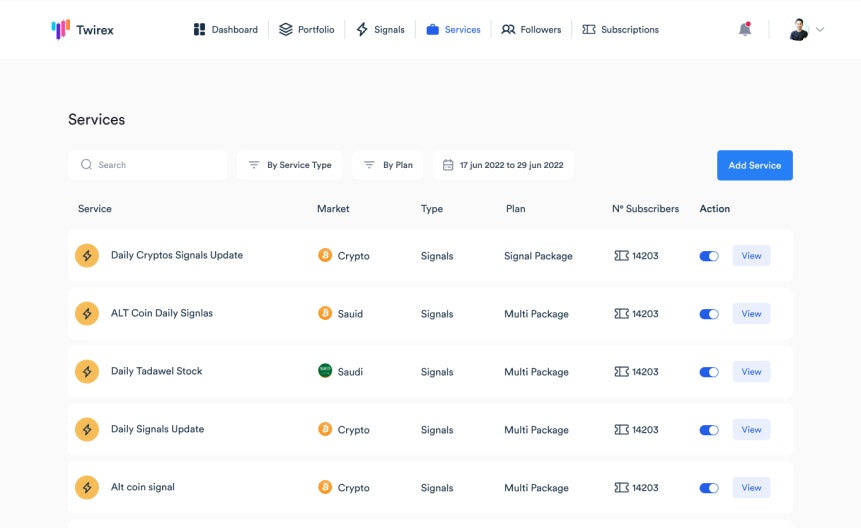The image size is (861, 528).
Task: Click lightning icon of ALT Coin Daily Signlas
Action: [x=87, y=313]
